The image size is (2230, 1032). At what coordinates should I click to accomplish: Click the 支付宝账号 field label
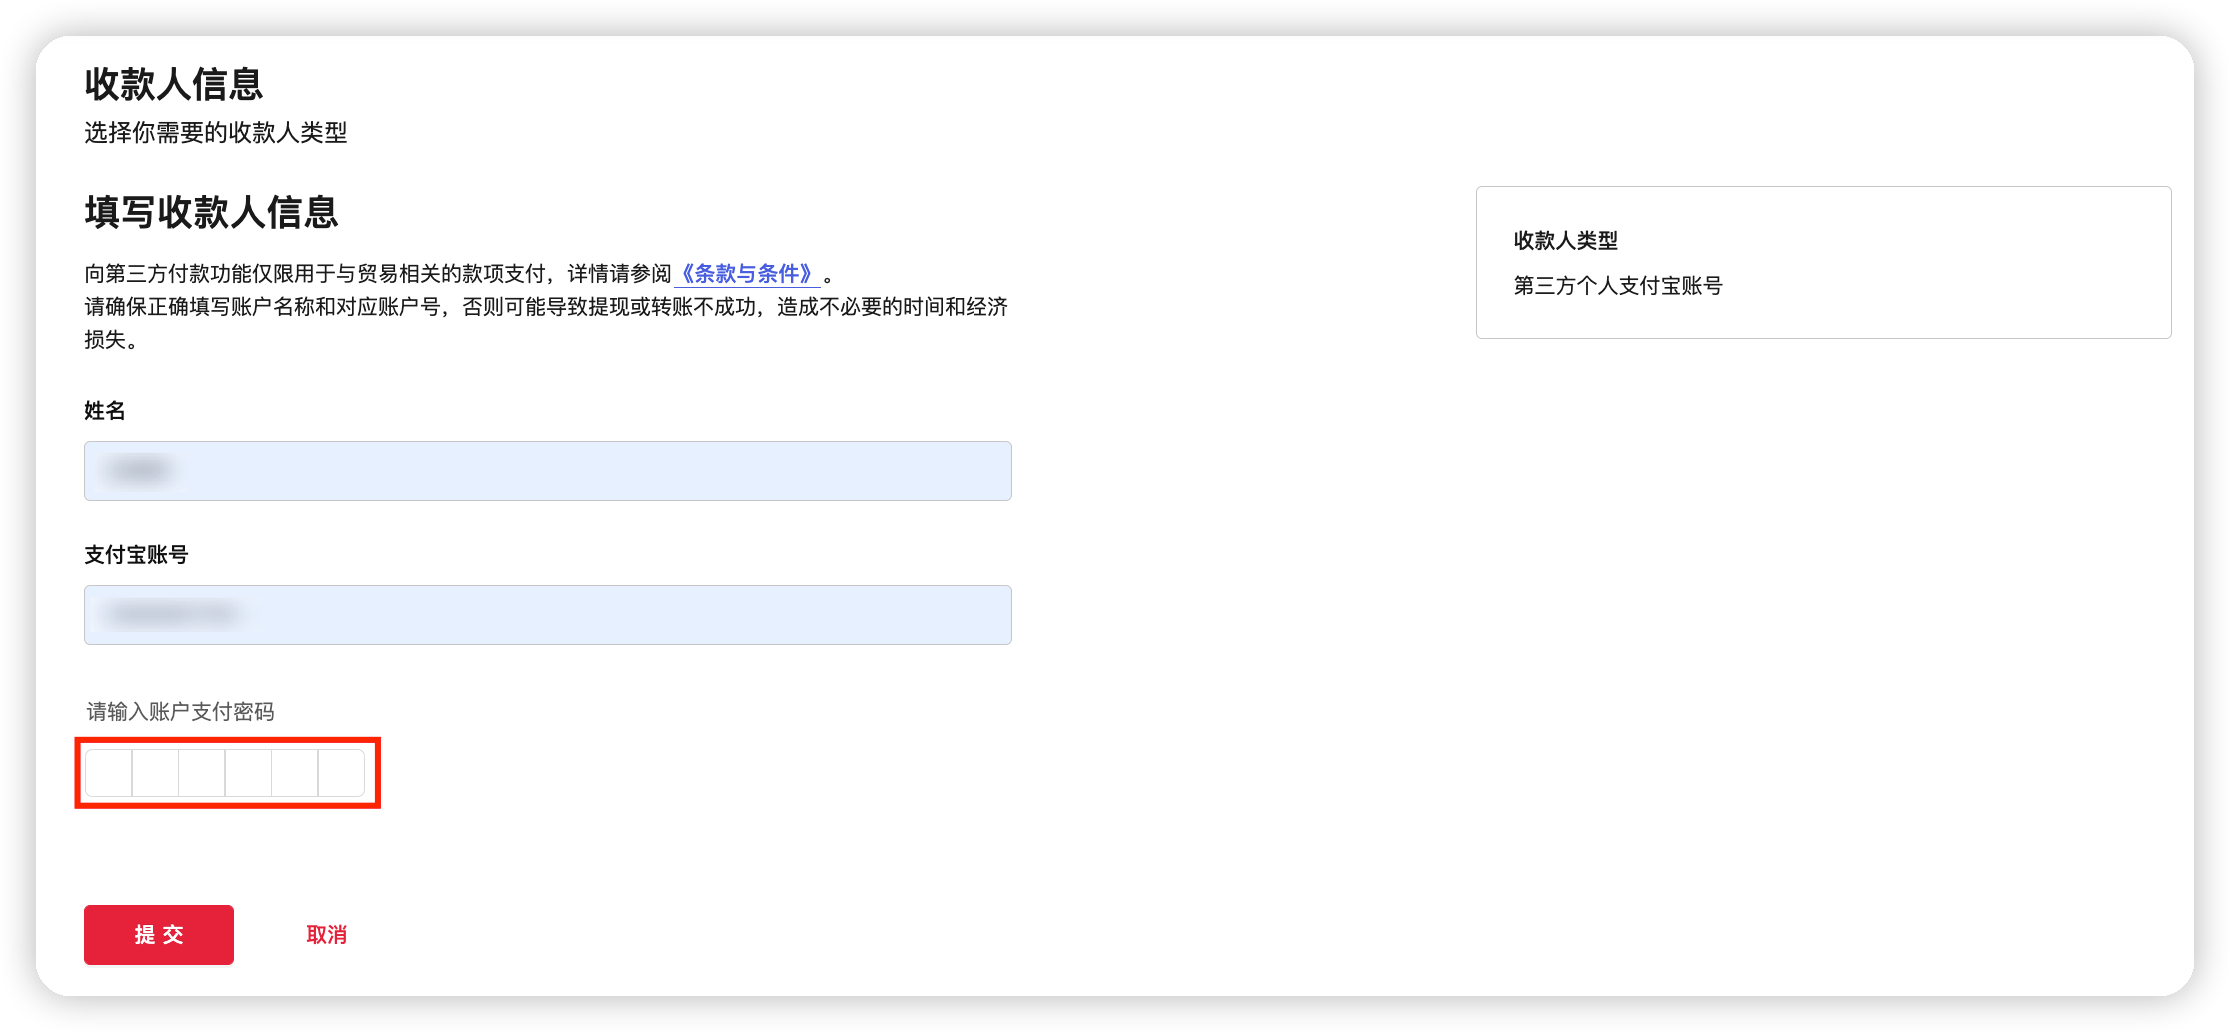pyautogui.click(x=136, y=554)
